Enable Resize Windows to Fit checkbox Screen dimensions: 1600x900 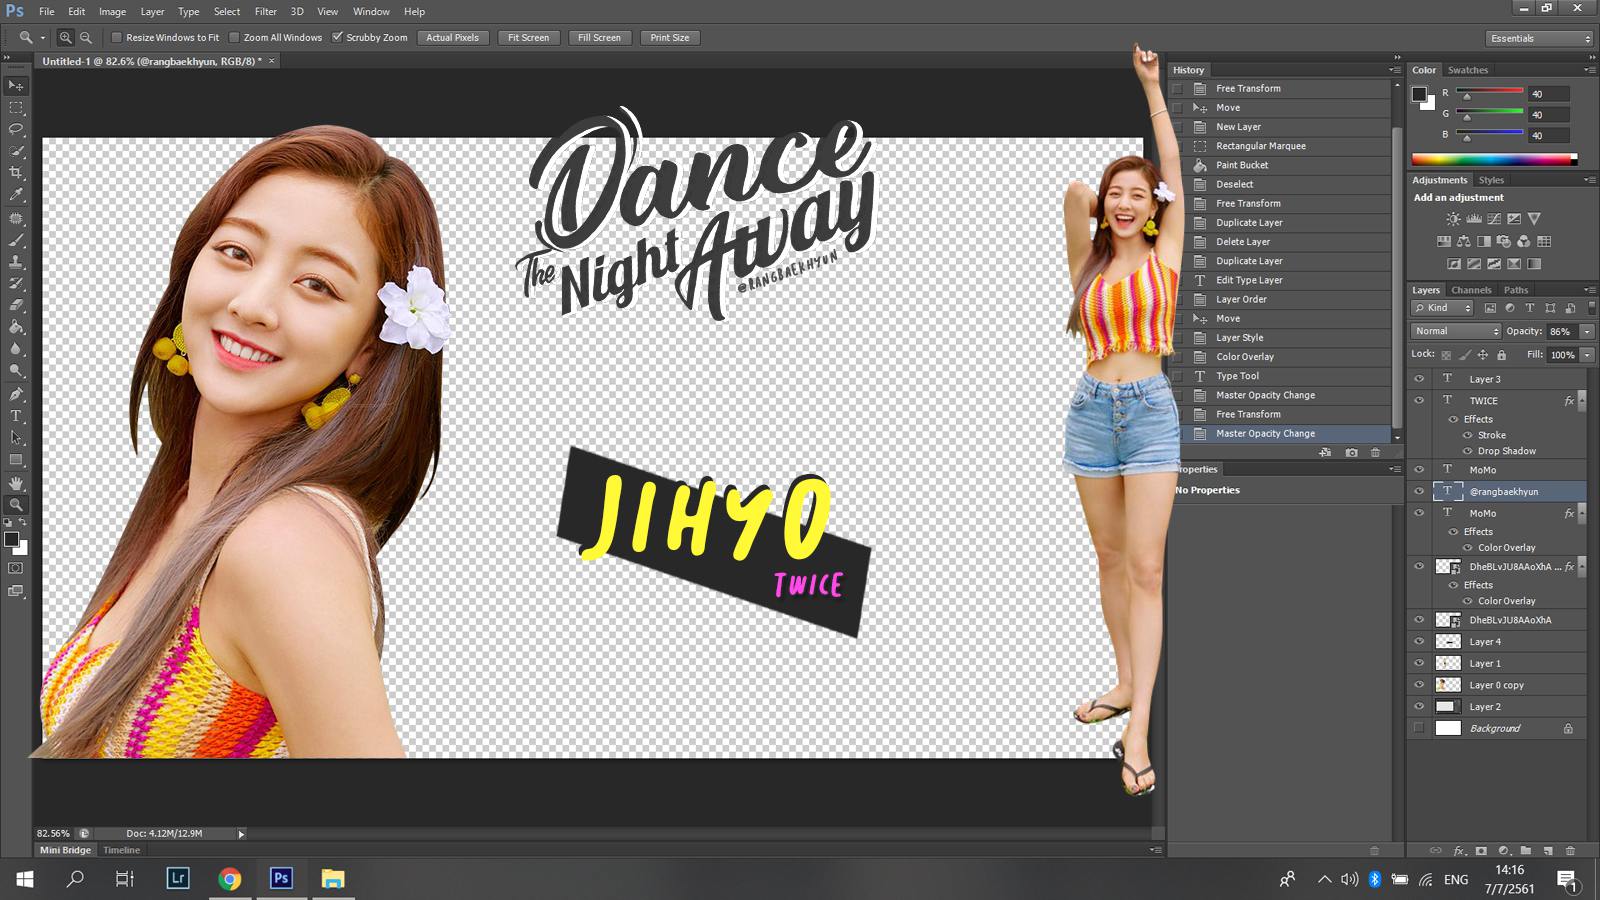point(117,38)
